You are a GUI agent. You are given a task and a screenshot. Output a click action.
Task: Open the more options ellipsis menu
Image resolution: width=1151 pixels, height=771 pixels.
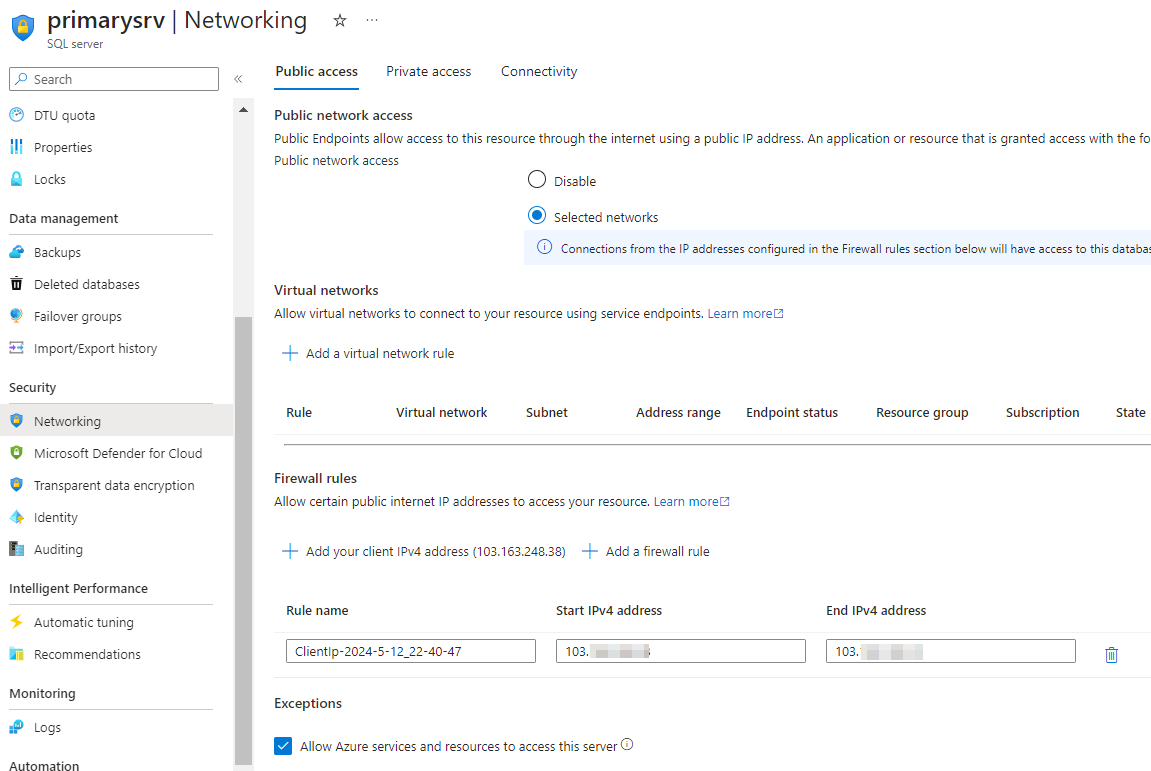(372, 20)
